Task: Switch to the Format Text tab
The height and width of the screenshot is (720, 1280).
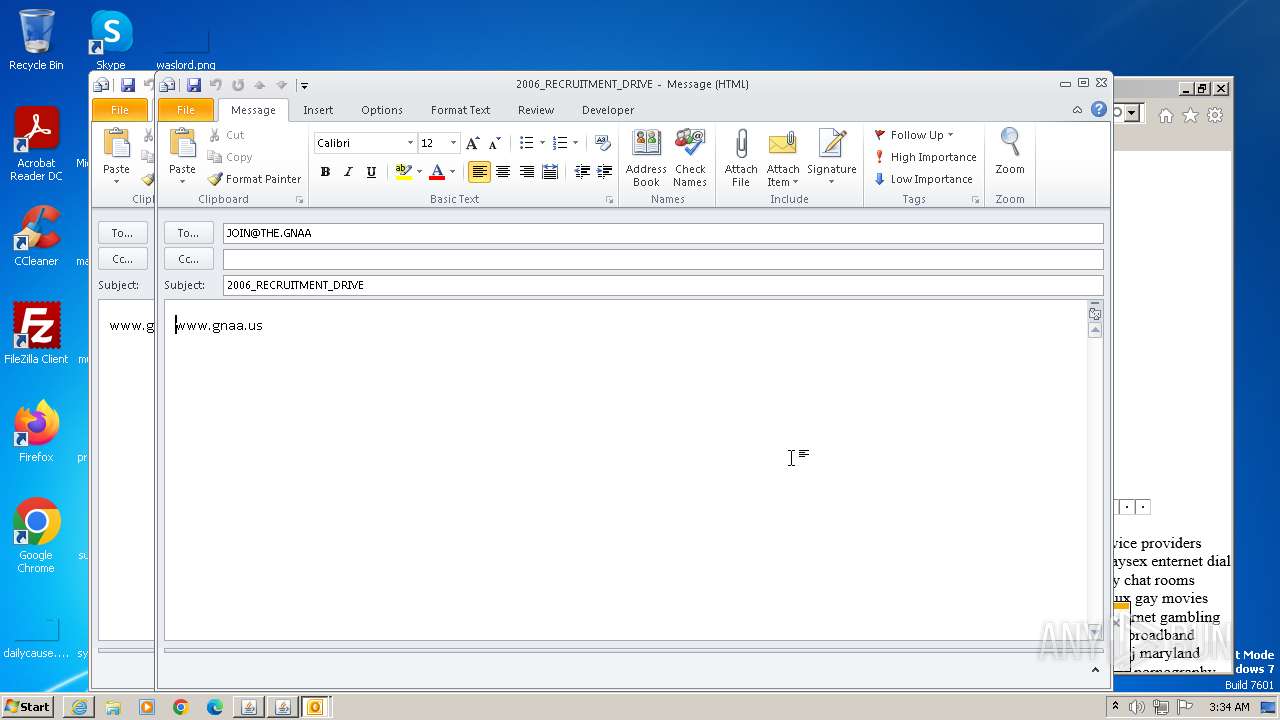Action: point(460,110)
